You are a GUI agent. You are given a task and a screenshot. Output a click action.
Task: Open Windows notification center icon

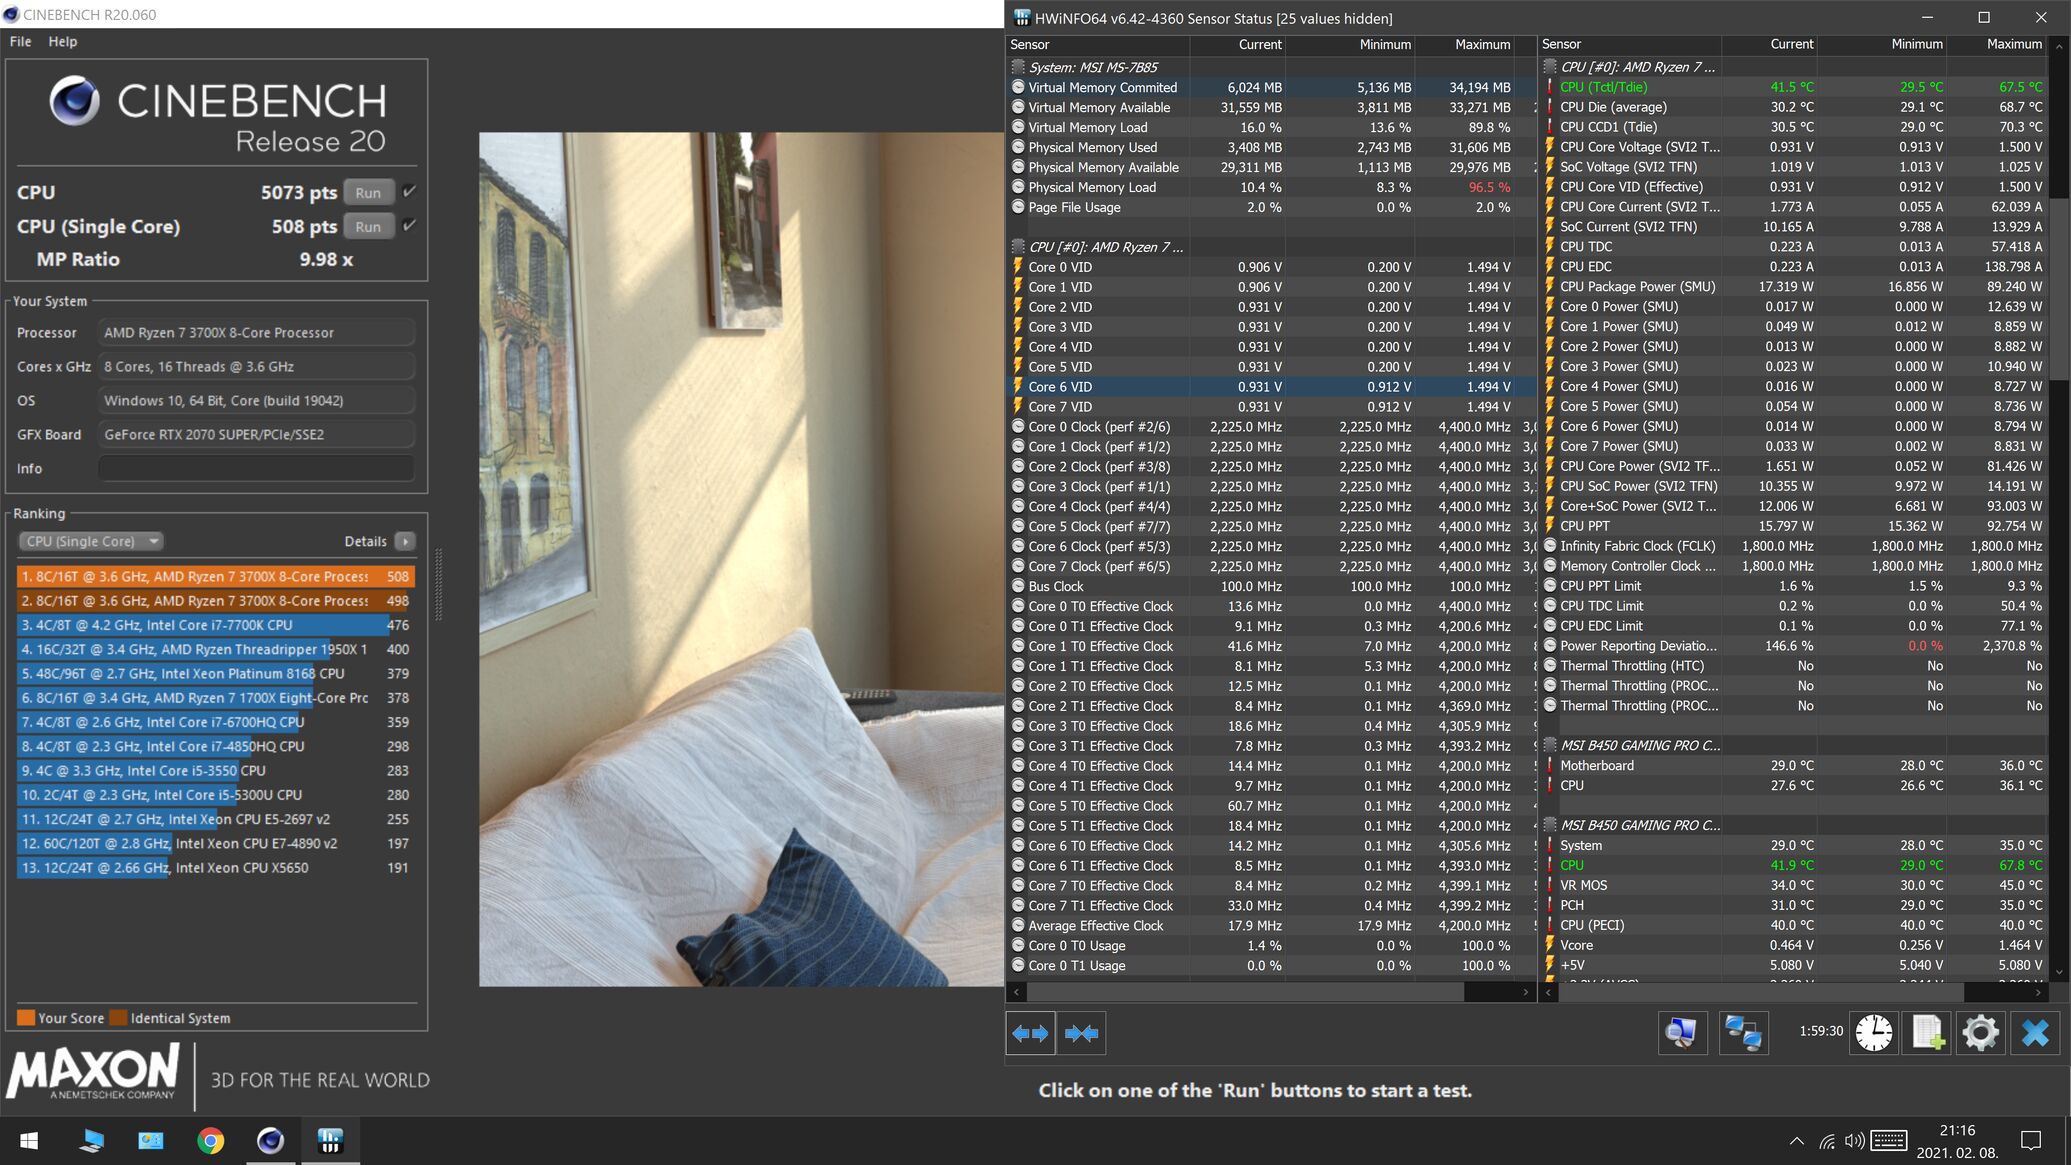pyautogui.click(x=2030, y=1141)
